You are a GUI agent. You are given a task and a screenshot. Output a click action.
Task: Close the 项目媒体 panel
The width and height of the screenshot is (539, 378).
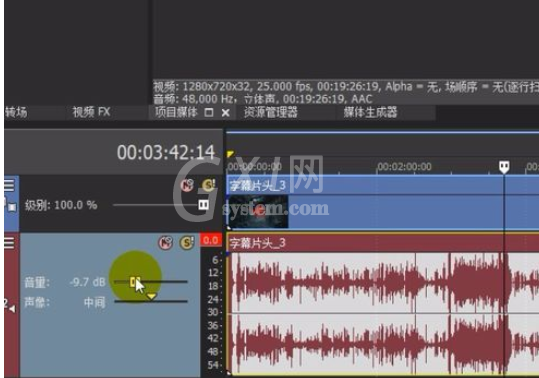pos(226,113)
